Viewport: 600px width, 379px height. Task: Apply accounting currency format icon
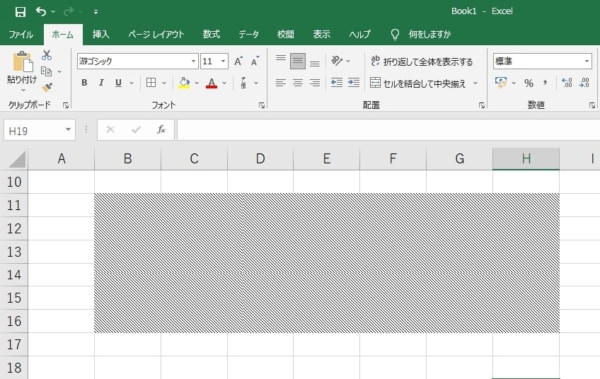(x=501, y=82)
